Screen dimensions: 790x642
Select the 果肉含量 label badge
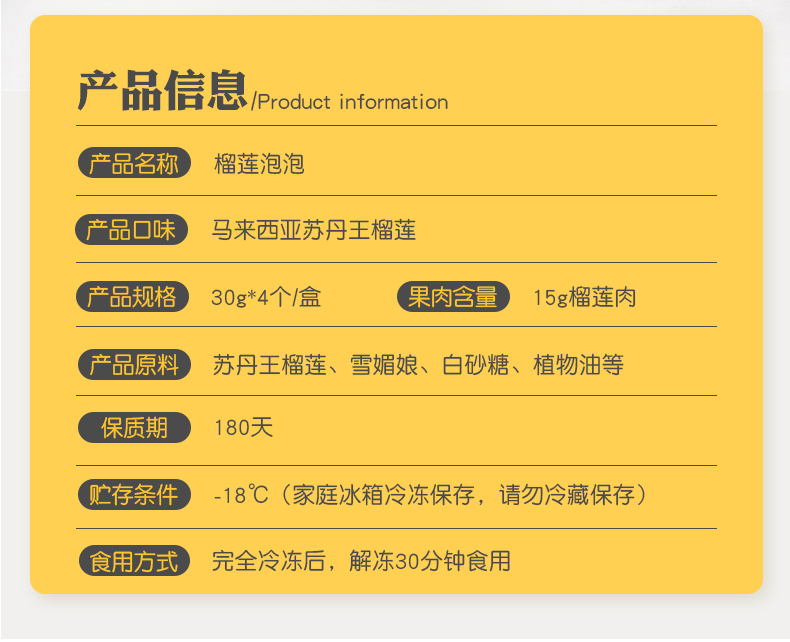click(x=453, y=297)
